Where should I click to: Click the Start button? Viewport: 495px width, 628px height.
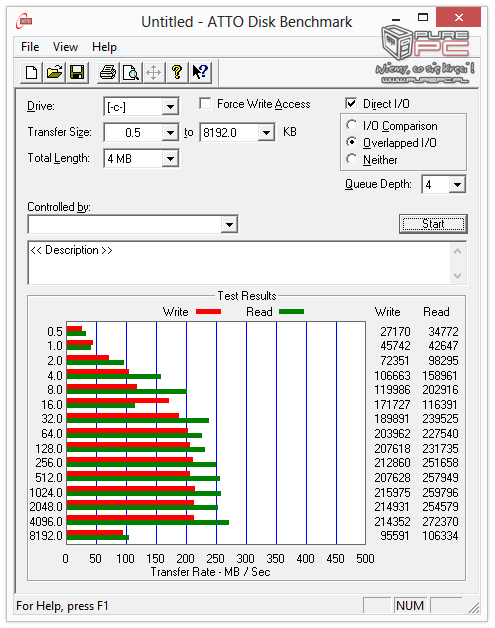(433, 224)
